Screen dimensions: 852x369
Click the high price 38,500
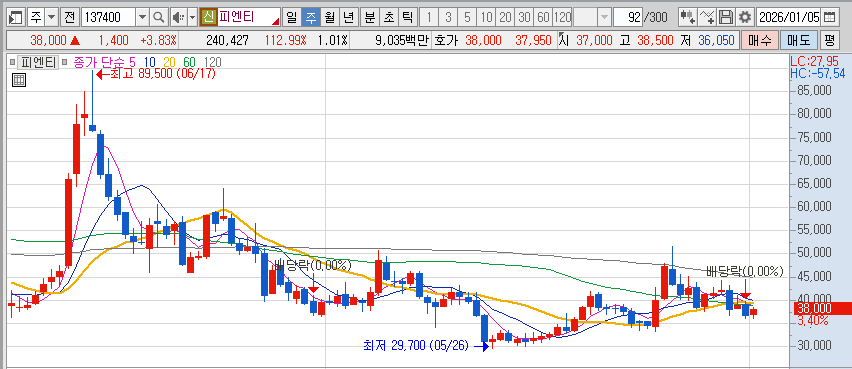click(655, 41)
